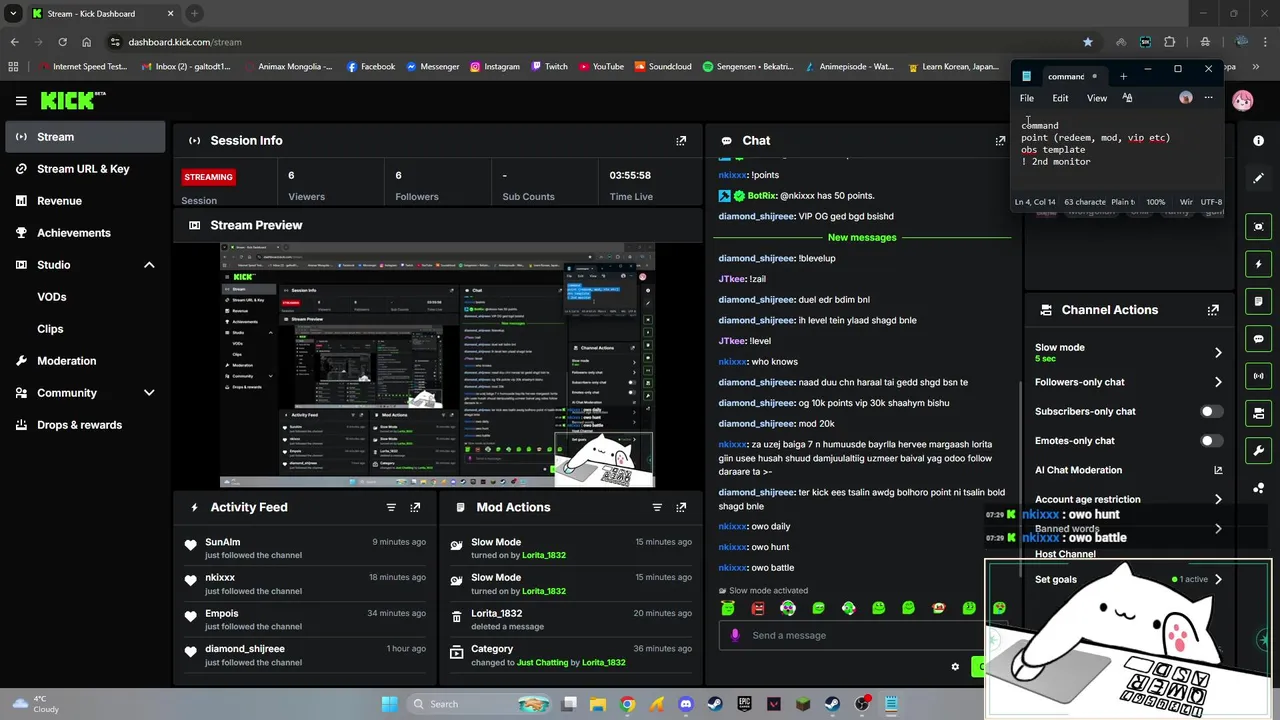Open Set goals chevron
1280x720 pixels.
point(1218,579)
